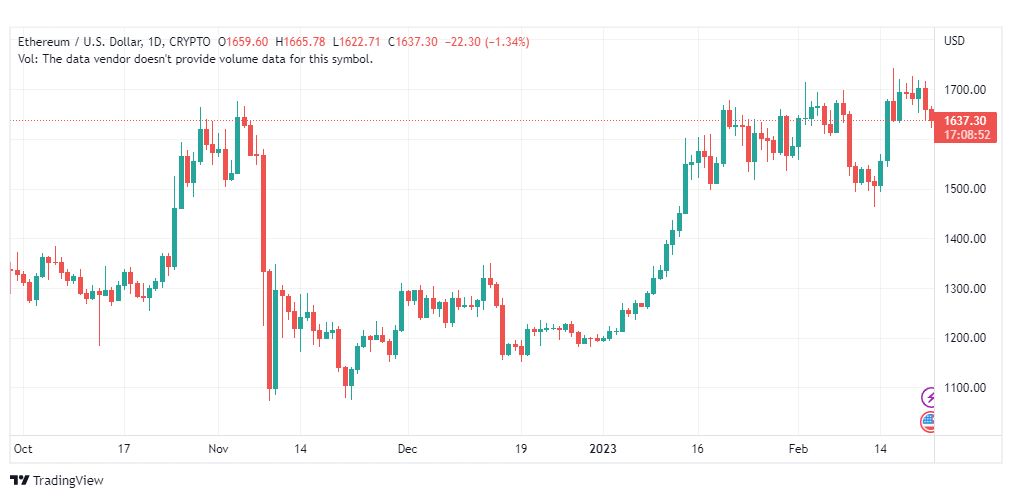The width and height of the screenshot is (1012, 498).
Task: Click the volume data unavailable notice
Action: (195, 59)
